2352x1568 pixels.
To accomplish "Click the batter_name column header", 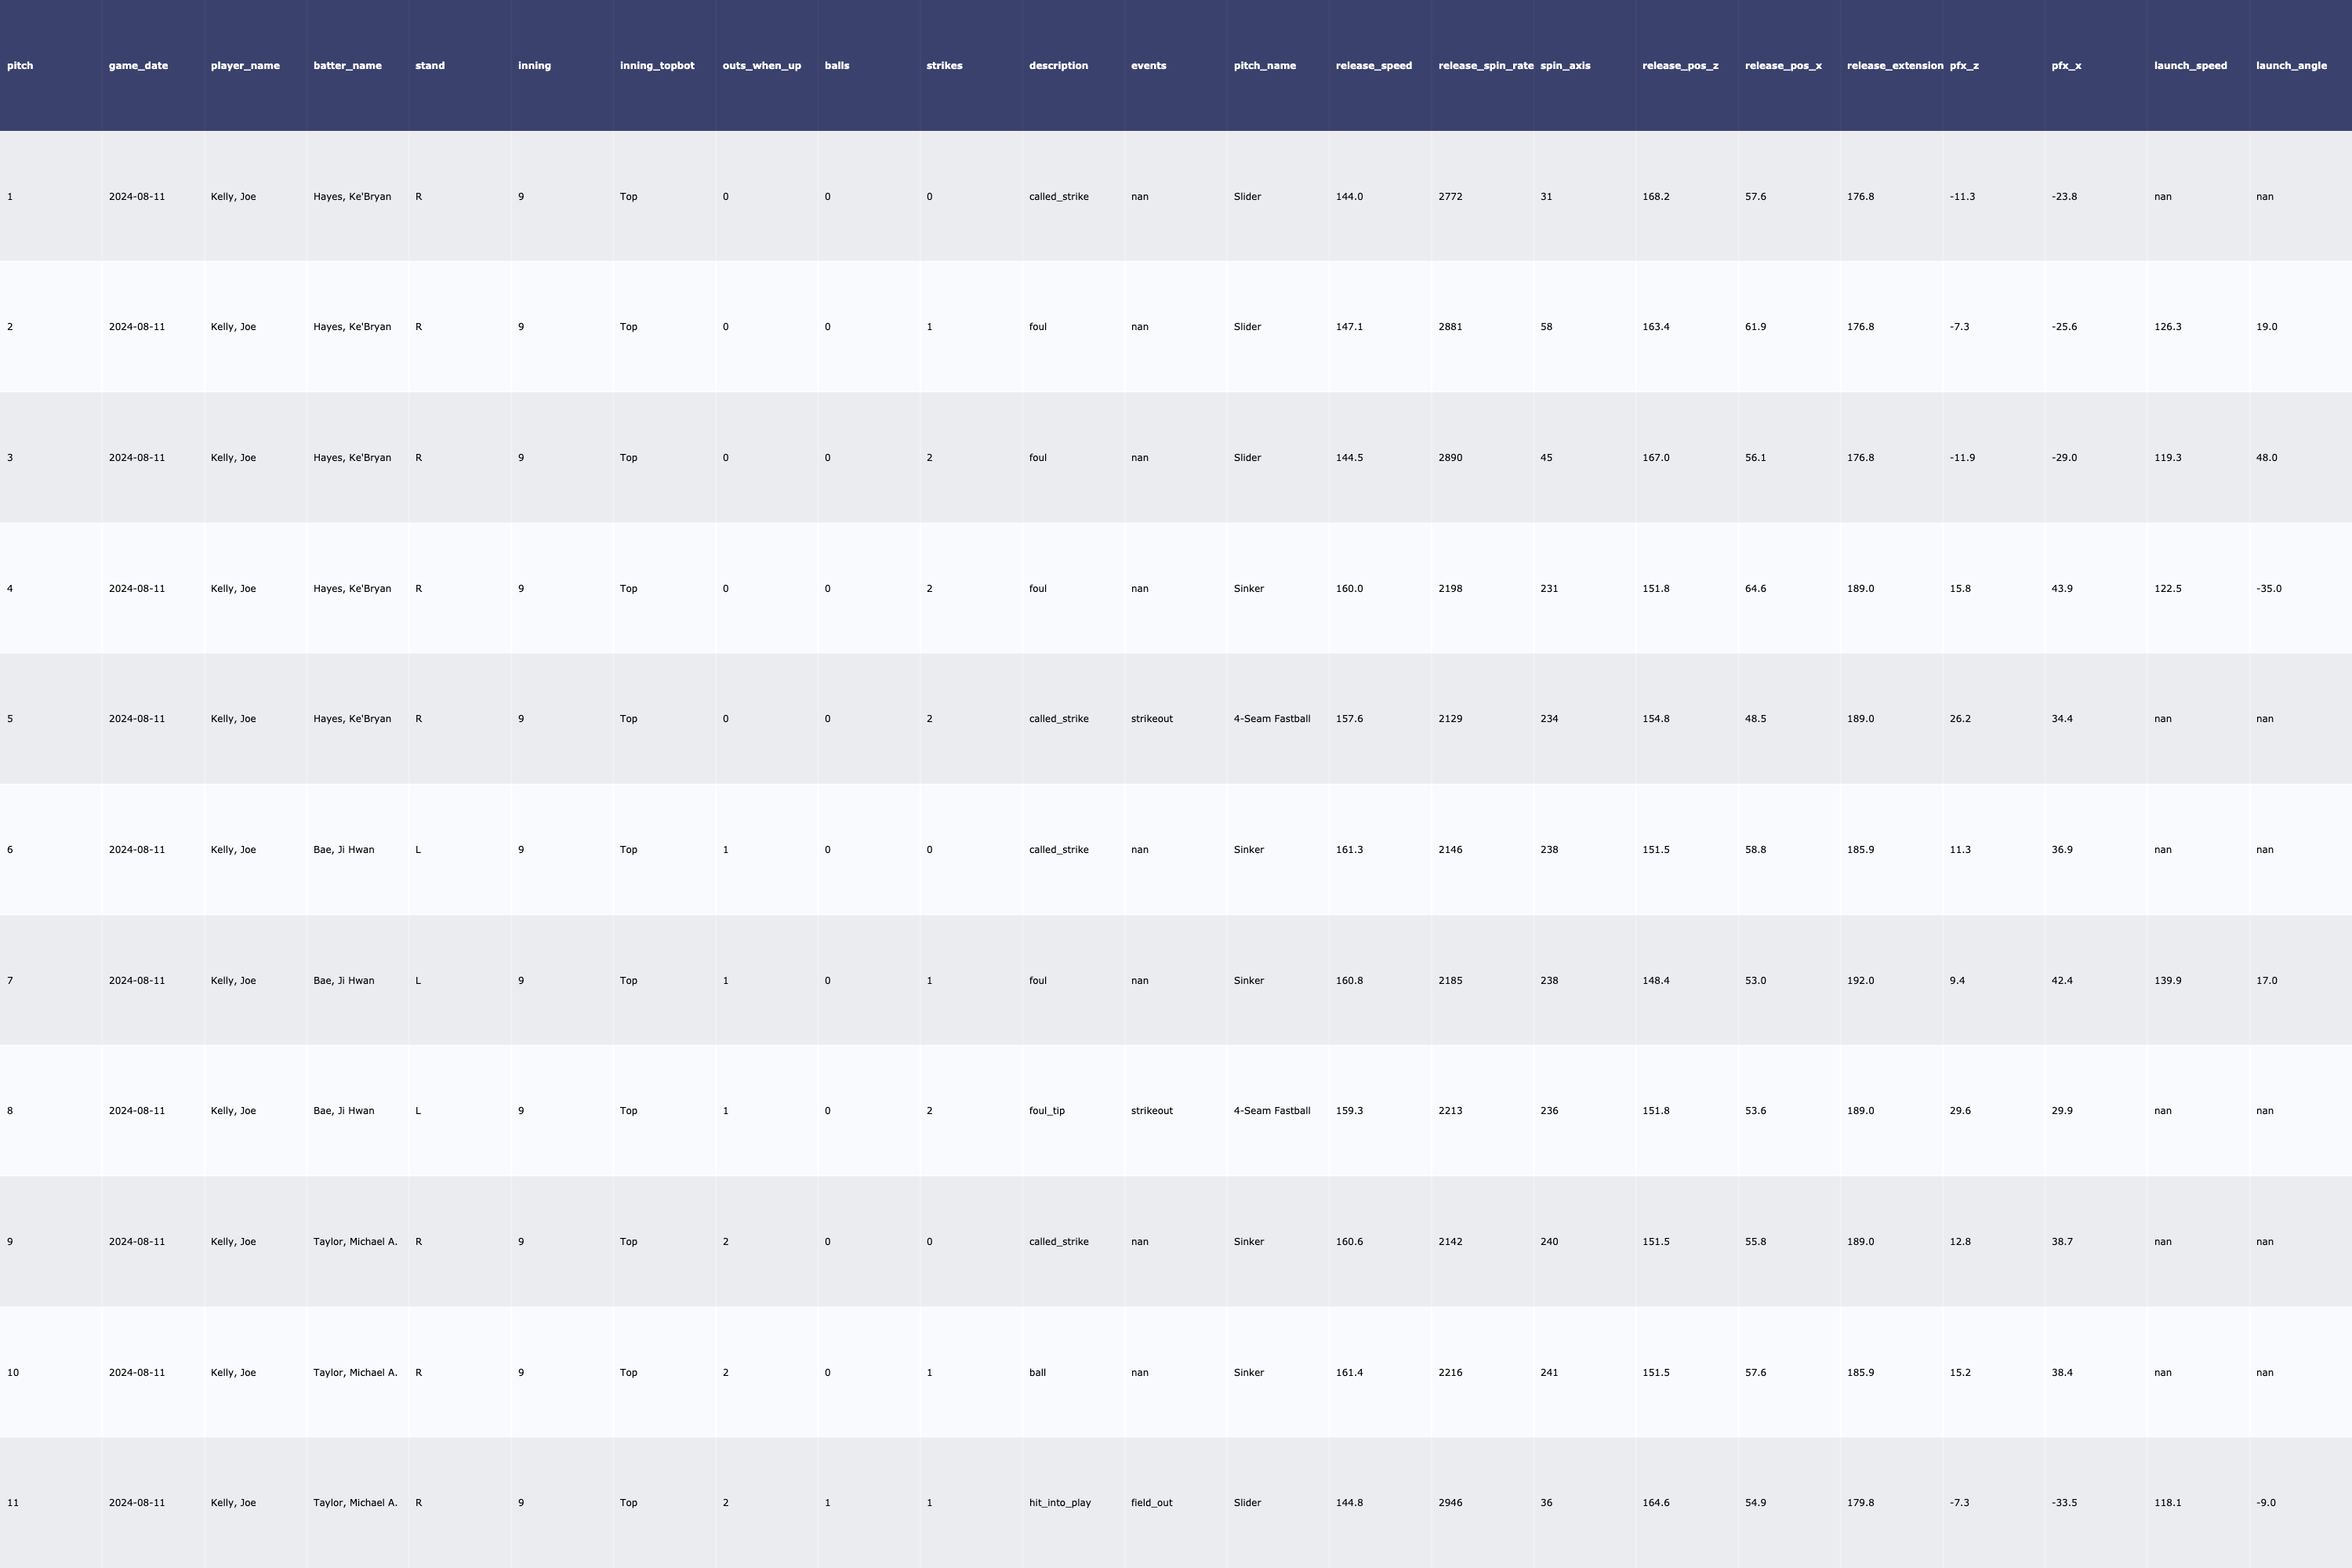I will click(347, 66).
